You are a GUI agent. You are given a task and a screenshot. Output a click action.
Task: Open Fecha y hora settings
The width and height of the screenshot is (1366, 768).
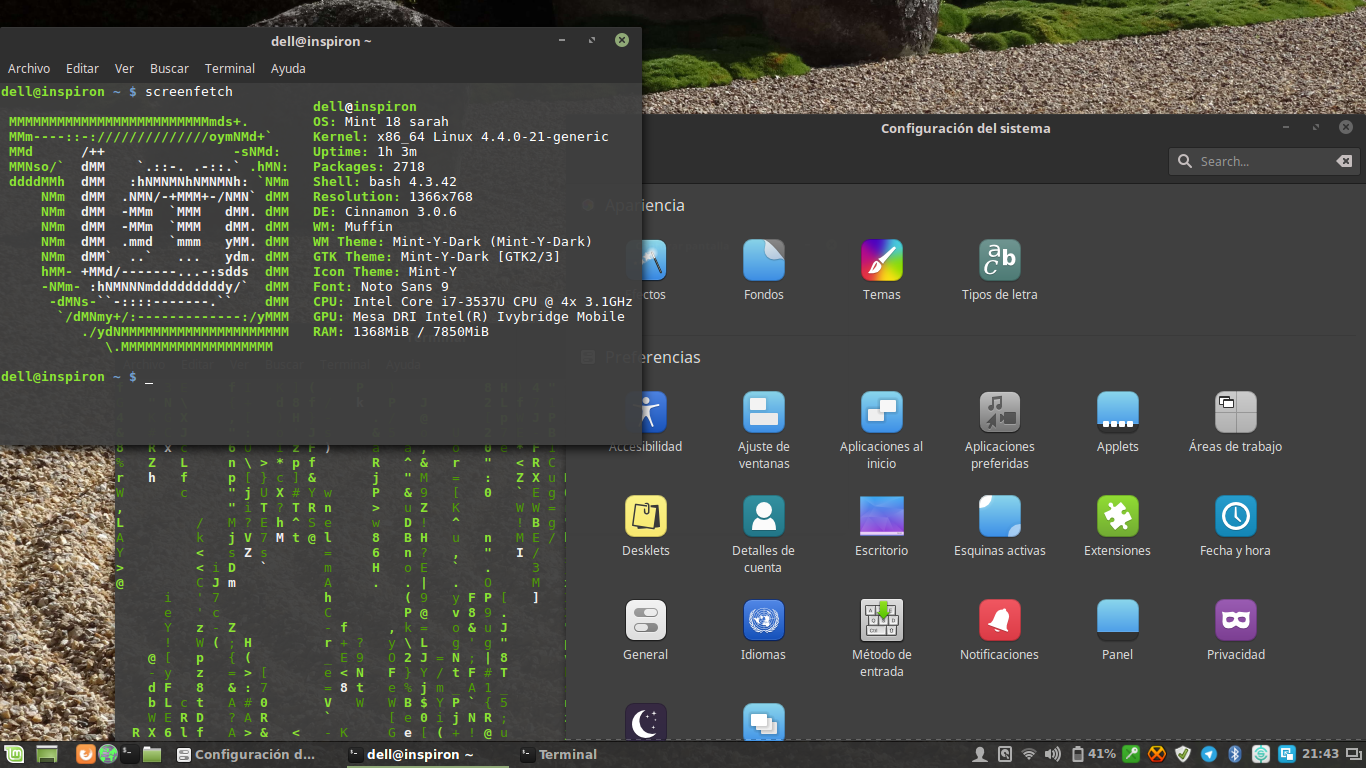click(x=1236, y=516)
